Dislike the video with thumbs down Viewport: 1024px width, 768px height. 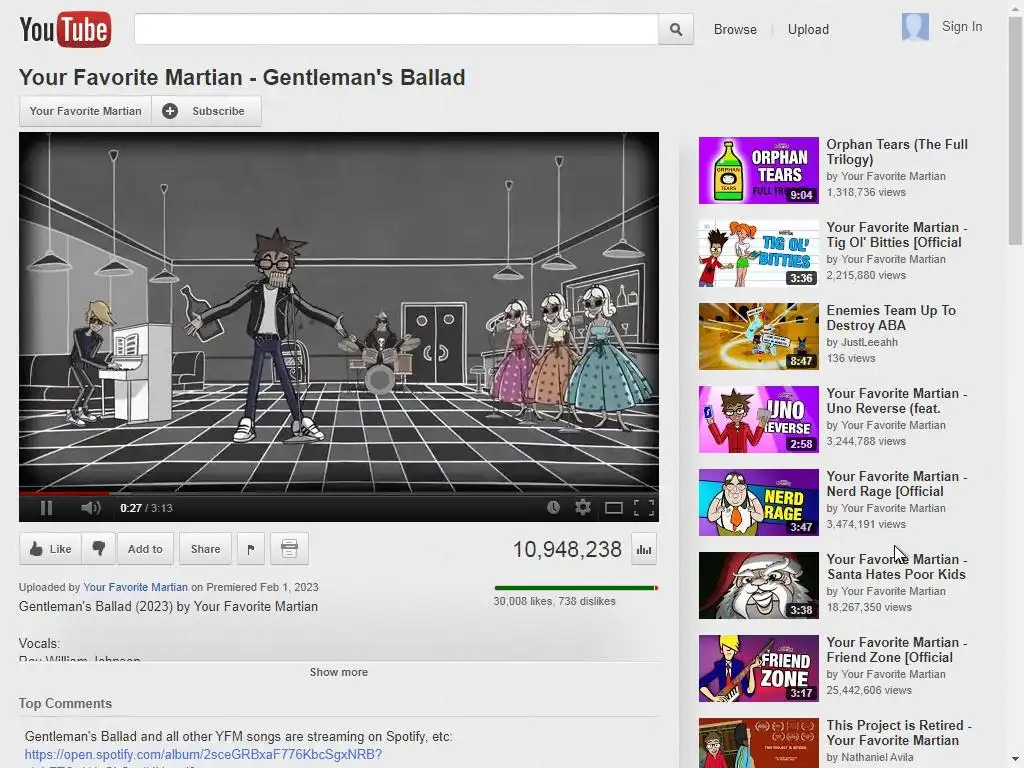[99, 549]
